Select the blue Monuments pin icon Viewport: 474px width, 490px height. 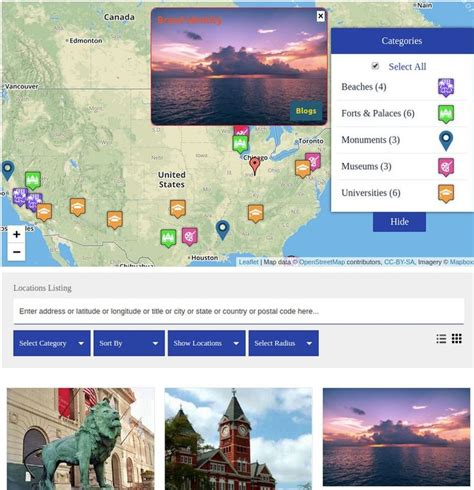446,140
